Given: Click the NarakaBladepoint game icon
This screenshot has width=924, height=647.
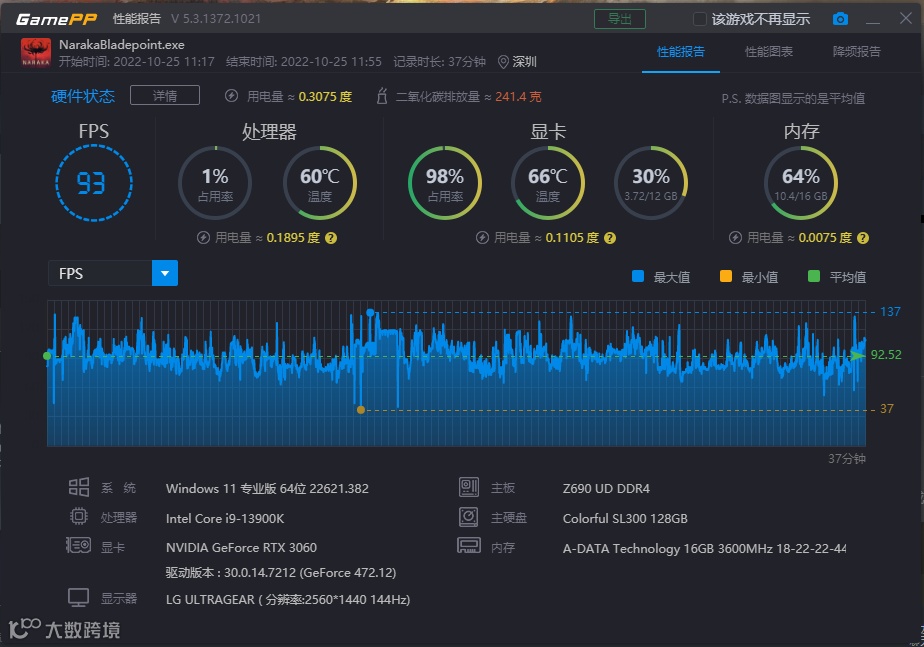Looking at the screenshot, I should pos(35,52).
